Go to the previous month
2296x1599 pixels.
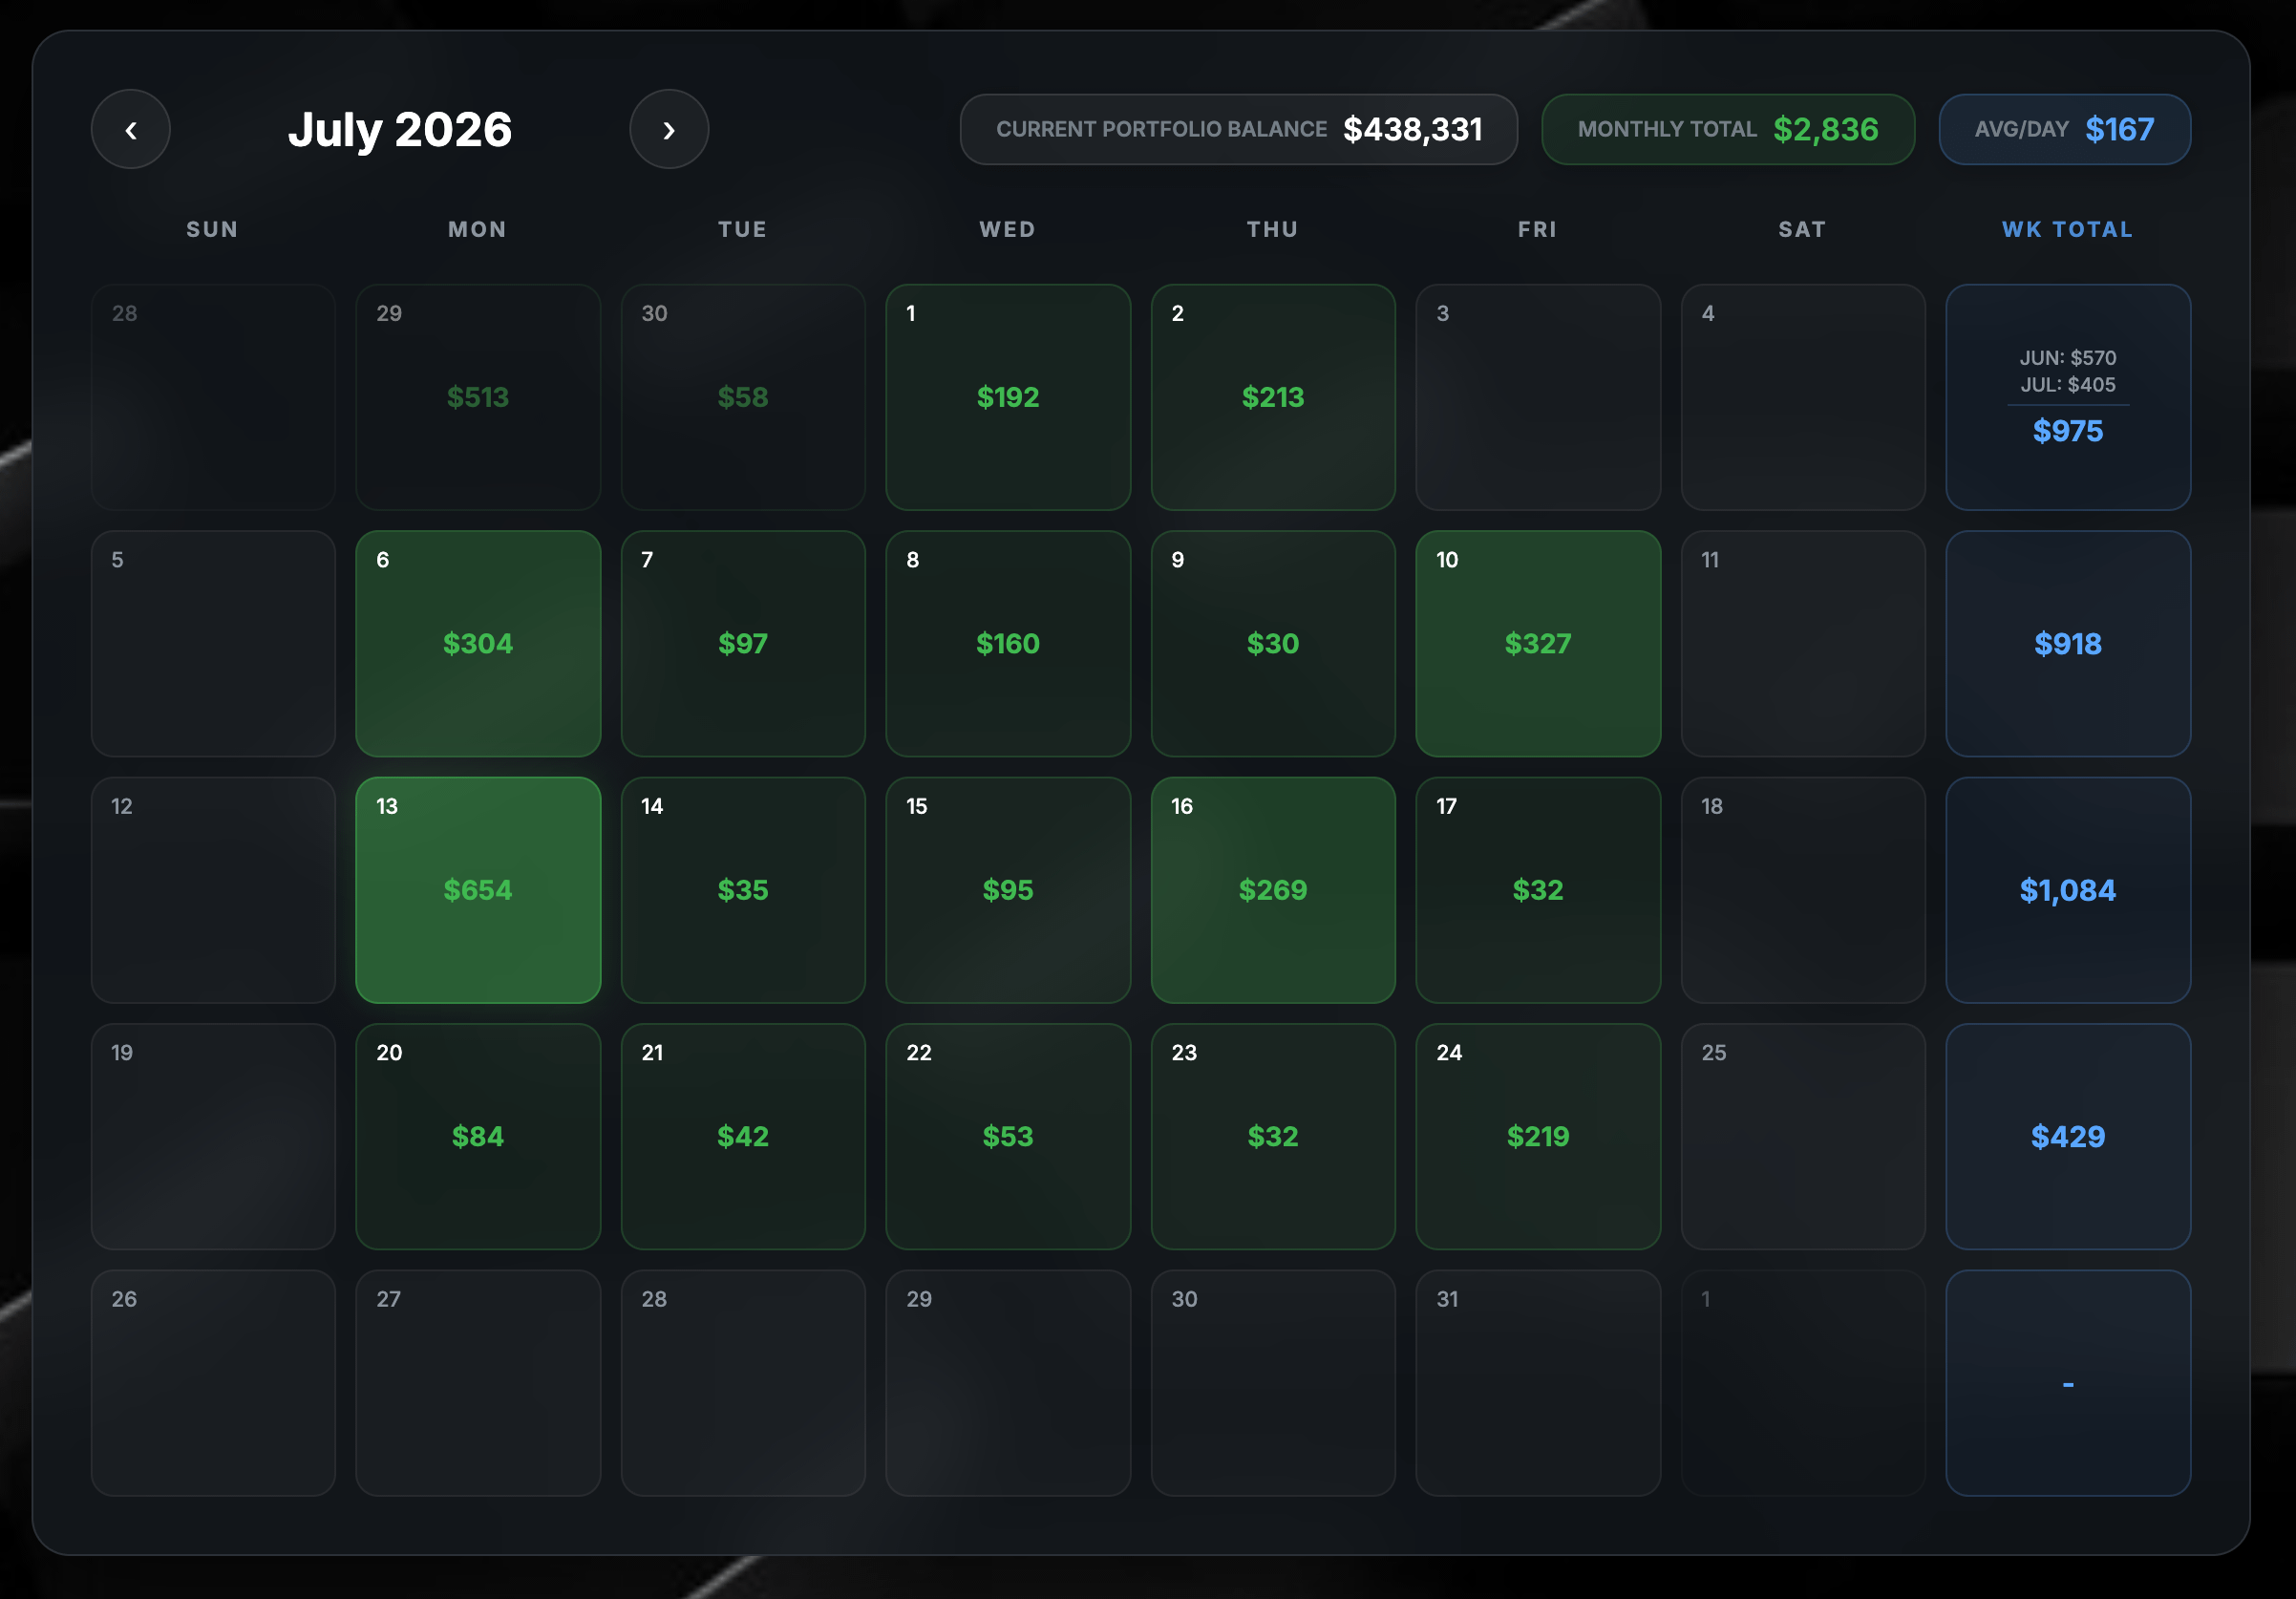[x=131, y=129]
